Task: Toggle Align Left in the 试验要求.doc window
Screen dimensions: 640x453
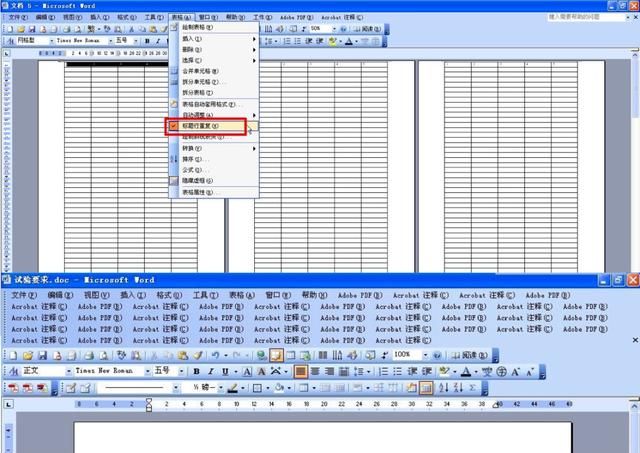Action: [300, 371]
